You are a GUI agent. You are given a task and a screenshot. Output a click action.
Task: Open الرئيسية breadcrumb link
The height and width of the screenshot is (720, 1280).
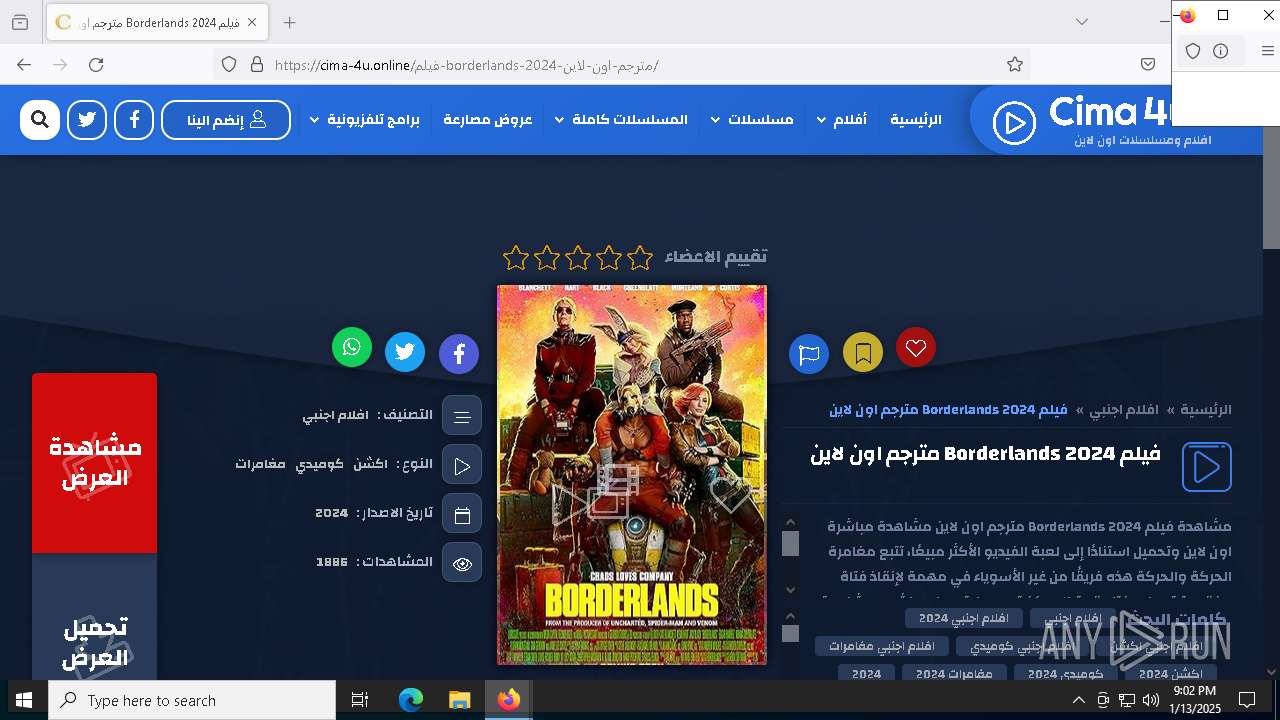coord(1206,410)
